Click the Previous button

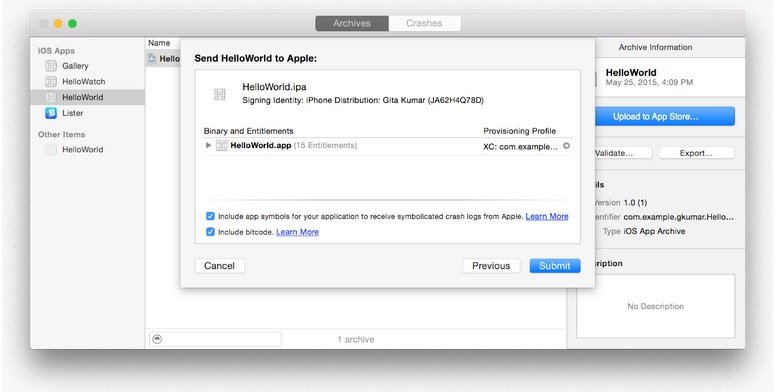[x=491, y=266]
